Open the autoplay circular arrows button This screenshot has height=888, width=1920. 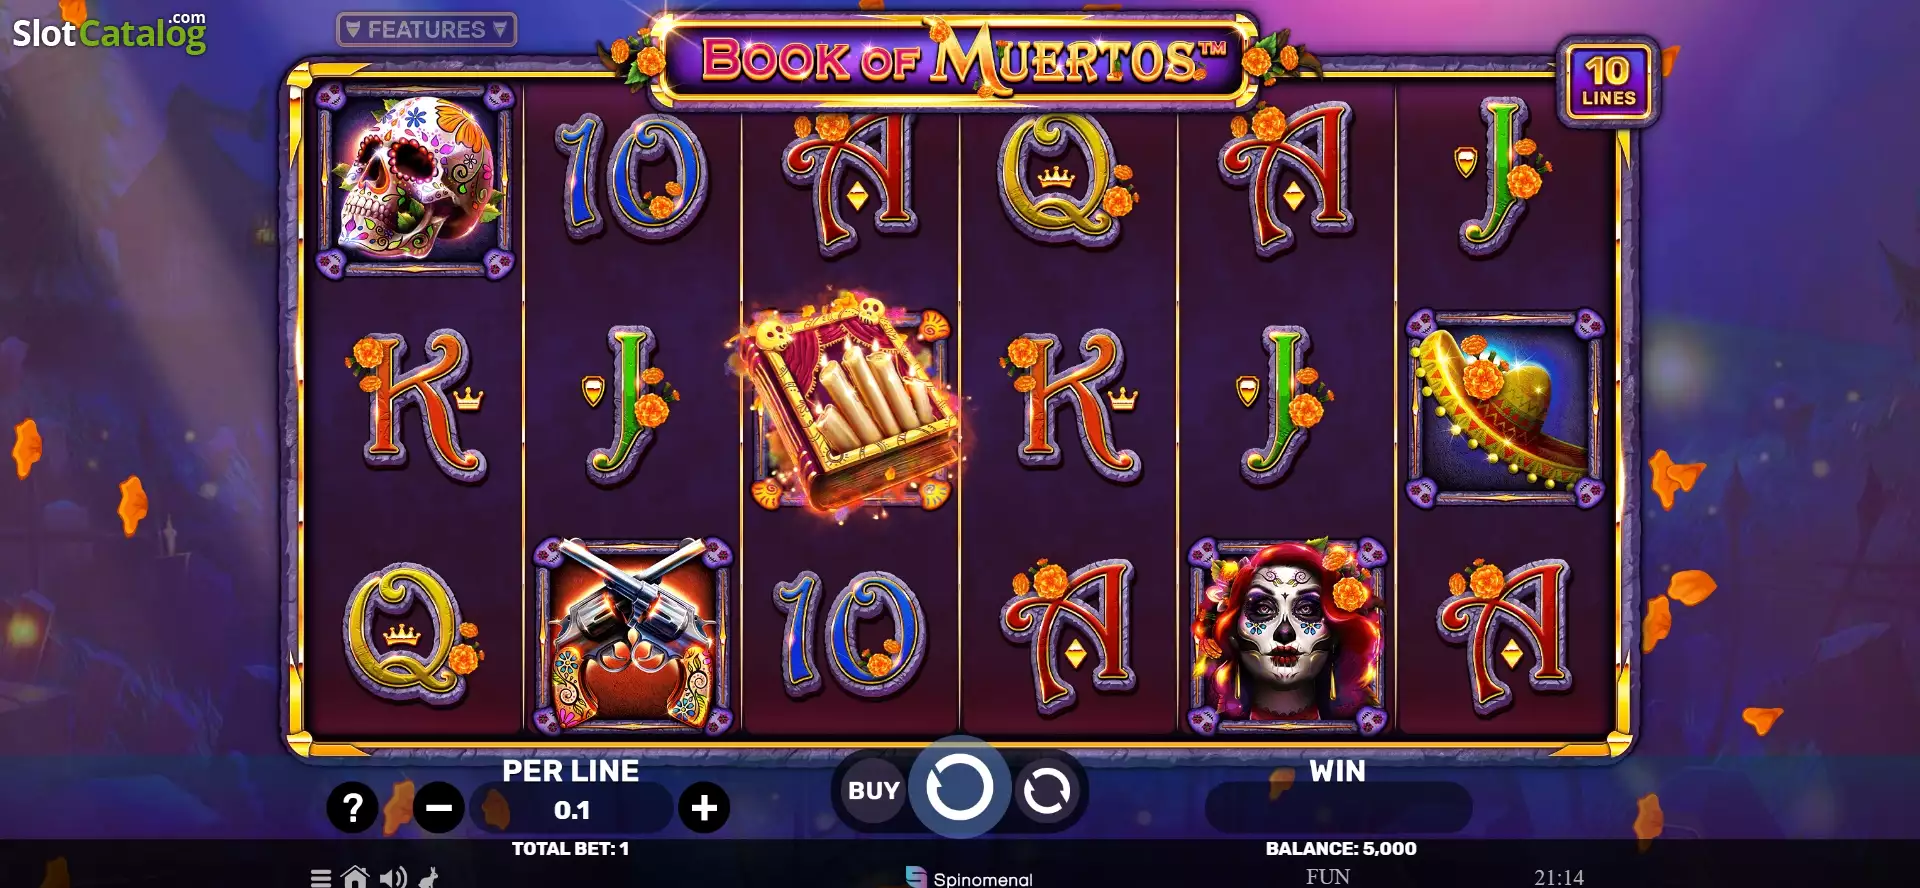point(1047,792)
